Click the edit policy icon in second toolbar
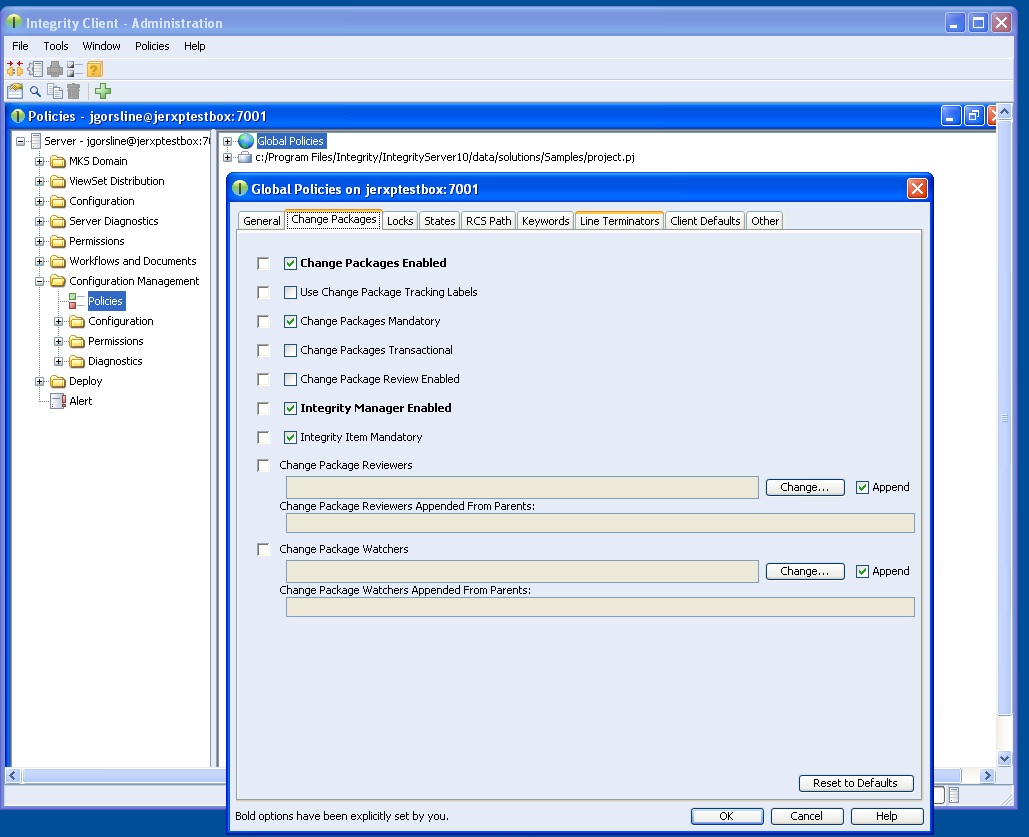Screen dimensions: 1029x837 [x=14, y=91]
